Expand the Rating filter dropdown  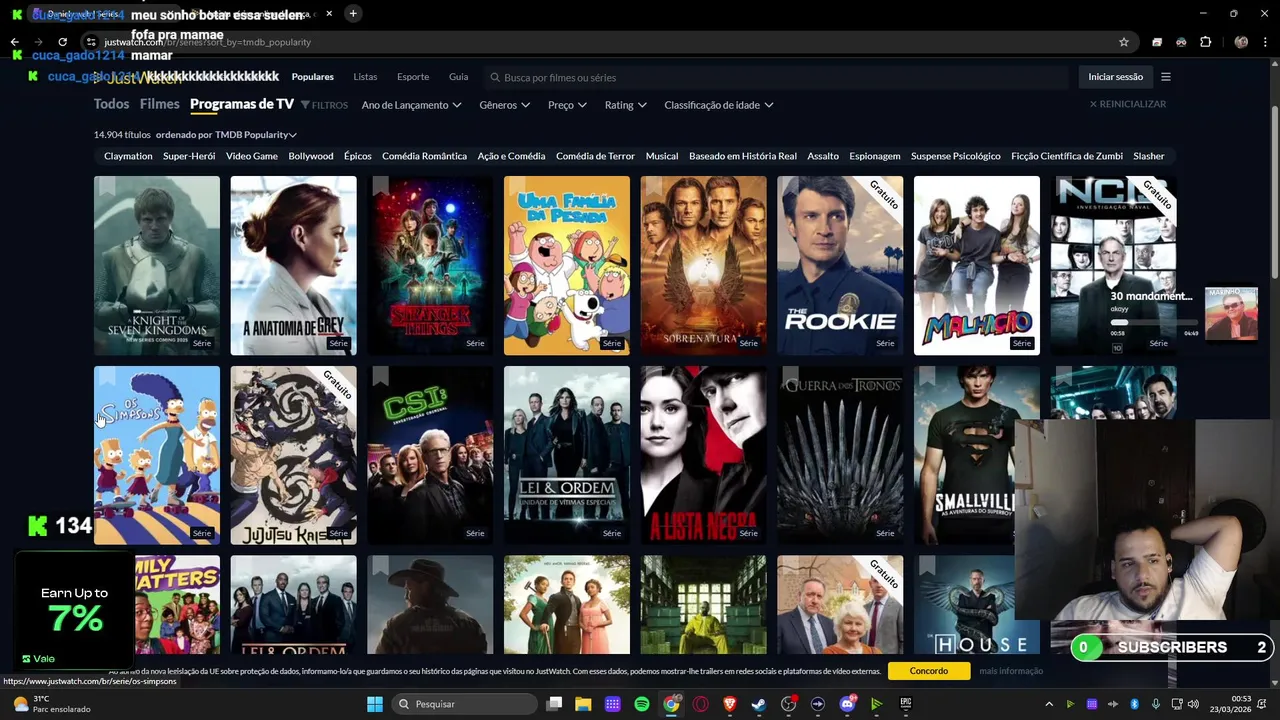[x=626, y=105]
